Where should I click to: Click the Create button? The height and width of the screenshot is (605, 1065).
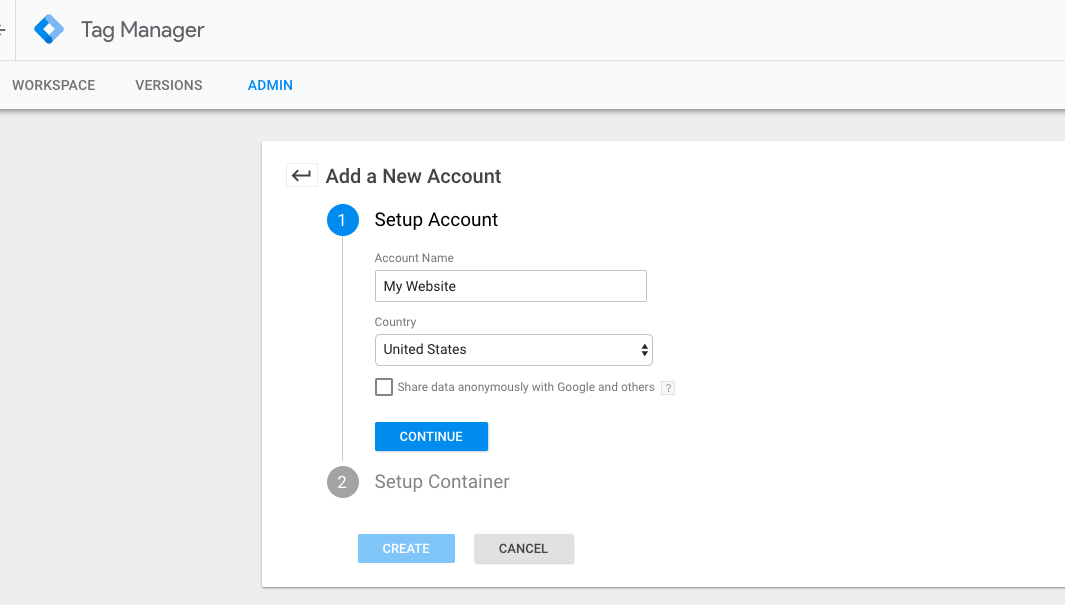(x=406, y=549)
